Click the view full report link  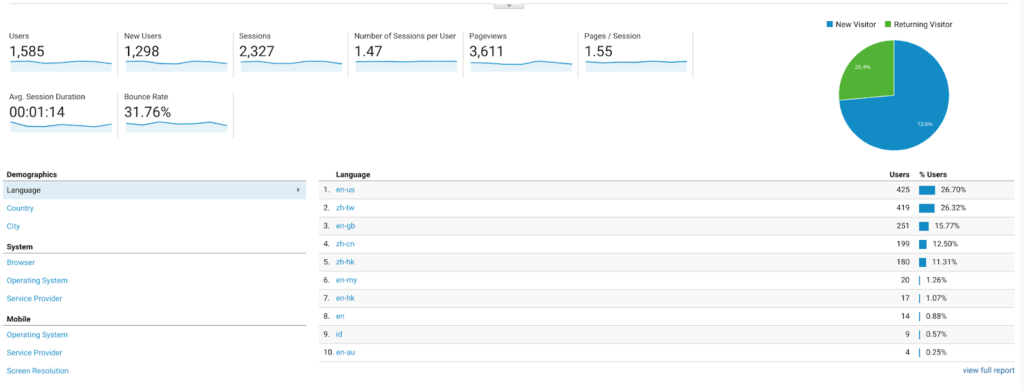point(989,371)
